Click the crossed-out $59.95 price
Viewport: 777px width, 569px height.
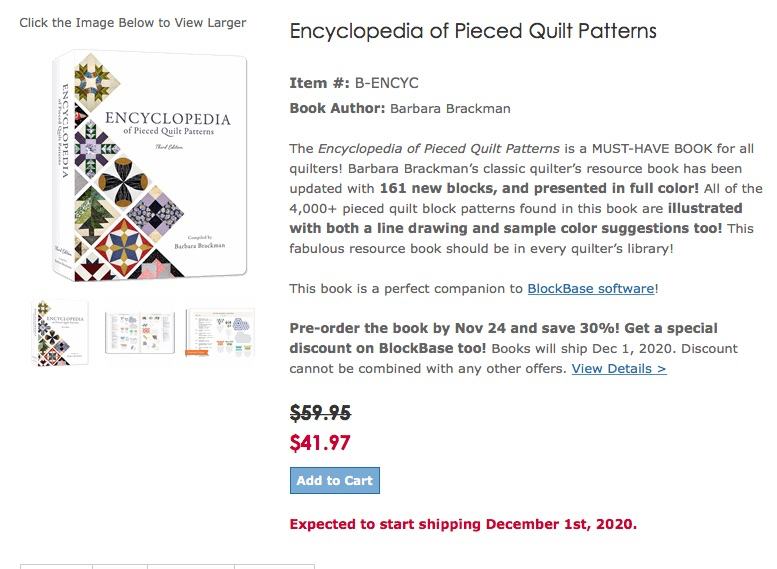(x=320, y=413)
